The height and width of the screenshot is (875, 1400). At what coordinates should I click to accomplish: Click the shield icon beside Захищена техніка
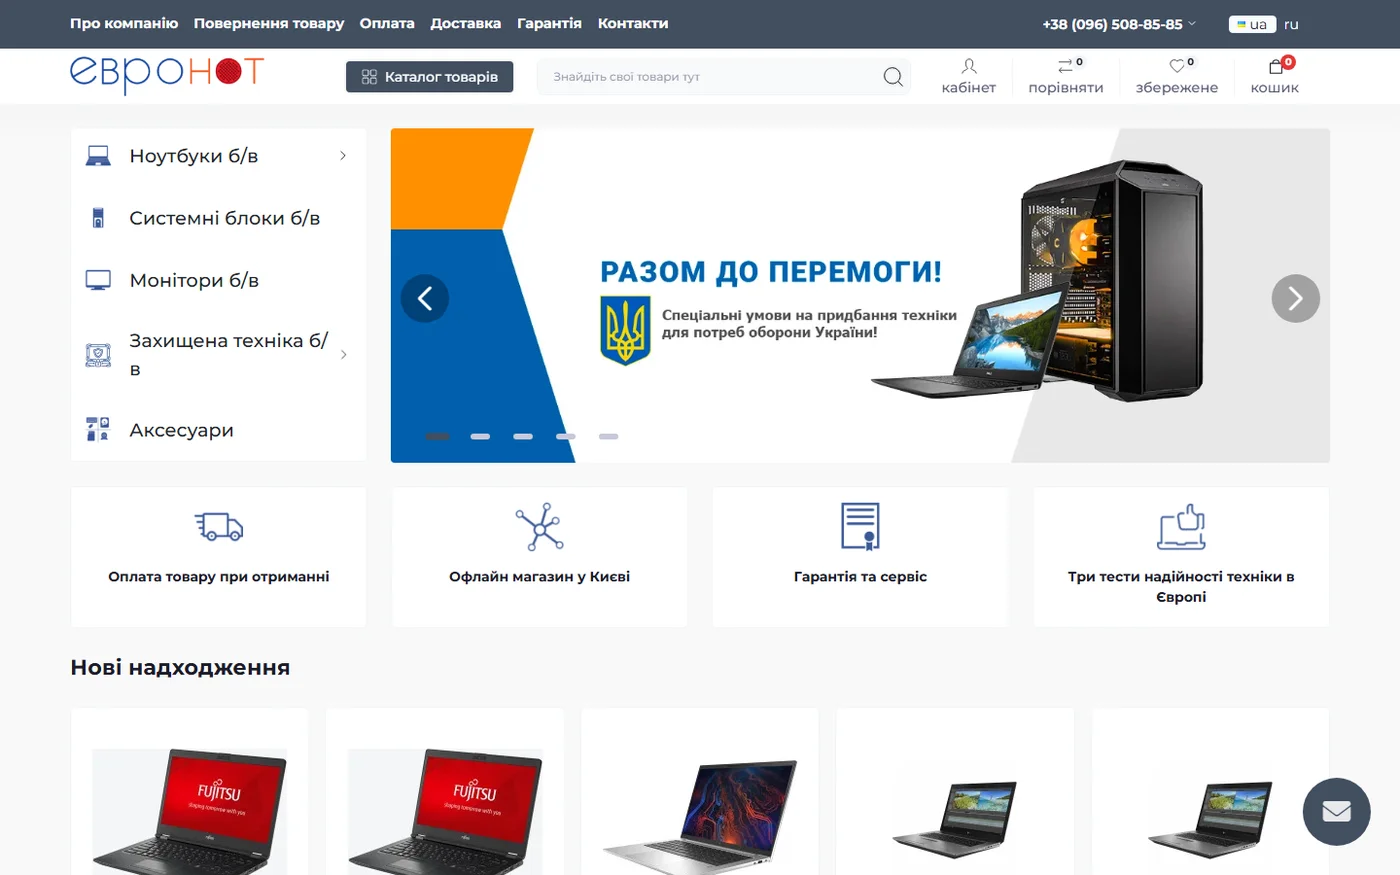click(x=98, y=355)
